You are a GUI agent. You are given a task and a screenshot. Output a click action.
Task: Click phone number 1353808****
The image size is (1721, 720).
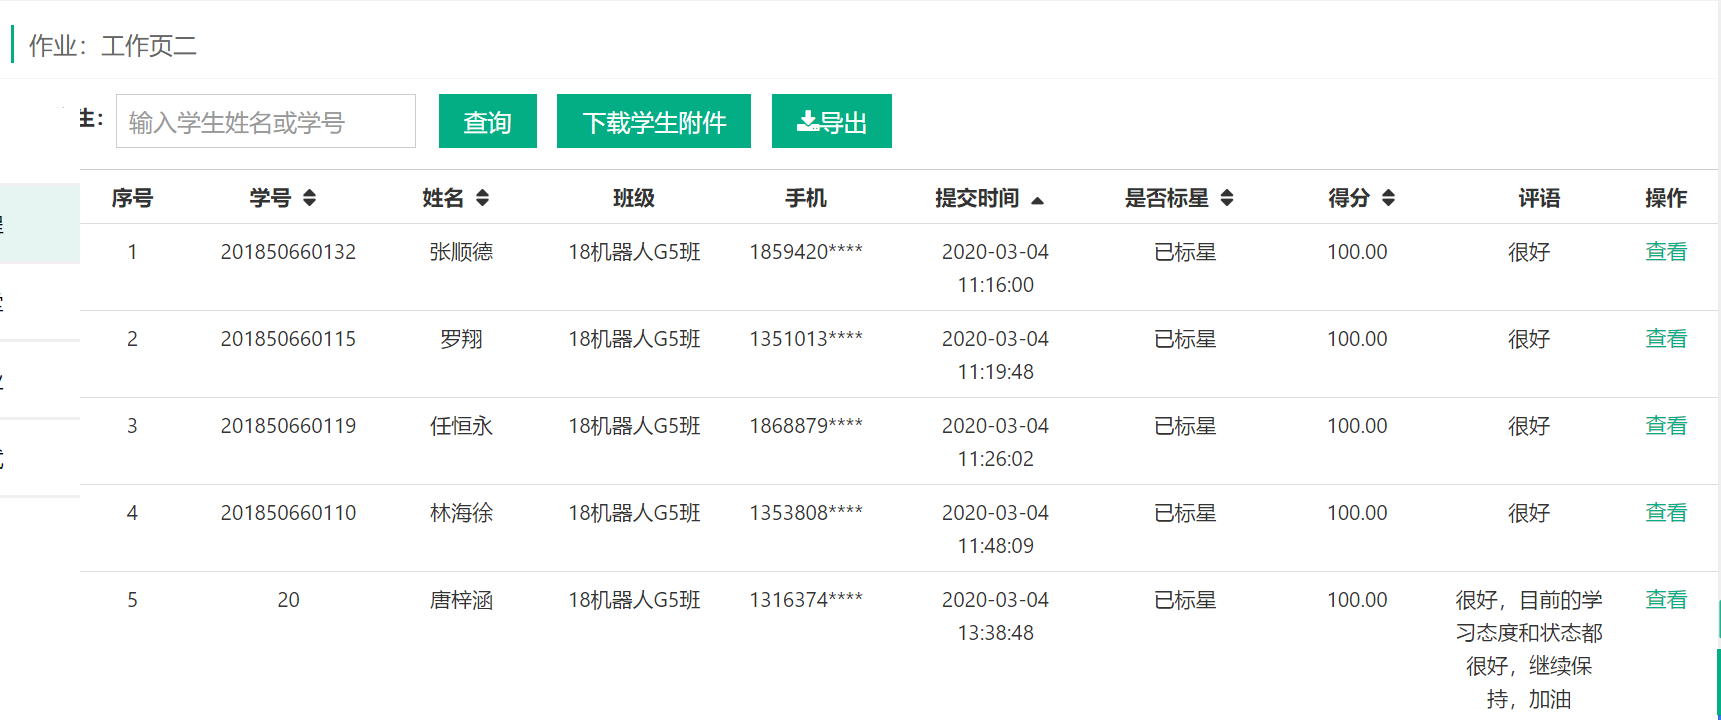click(x=806, y=513)
